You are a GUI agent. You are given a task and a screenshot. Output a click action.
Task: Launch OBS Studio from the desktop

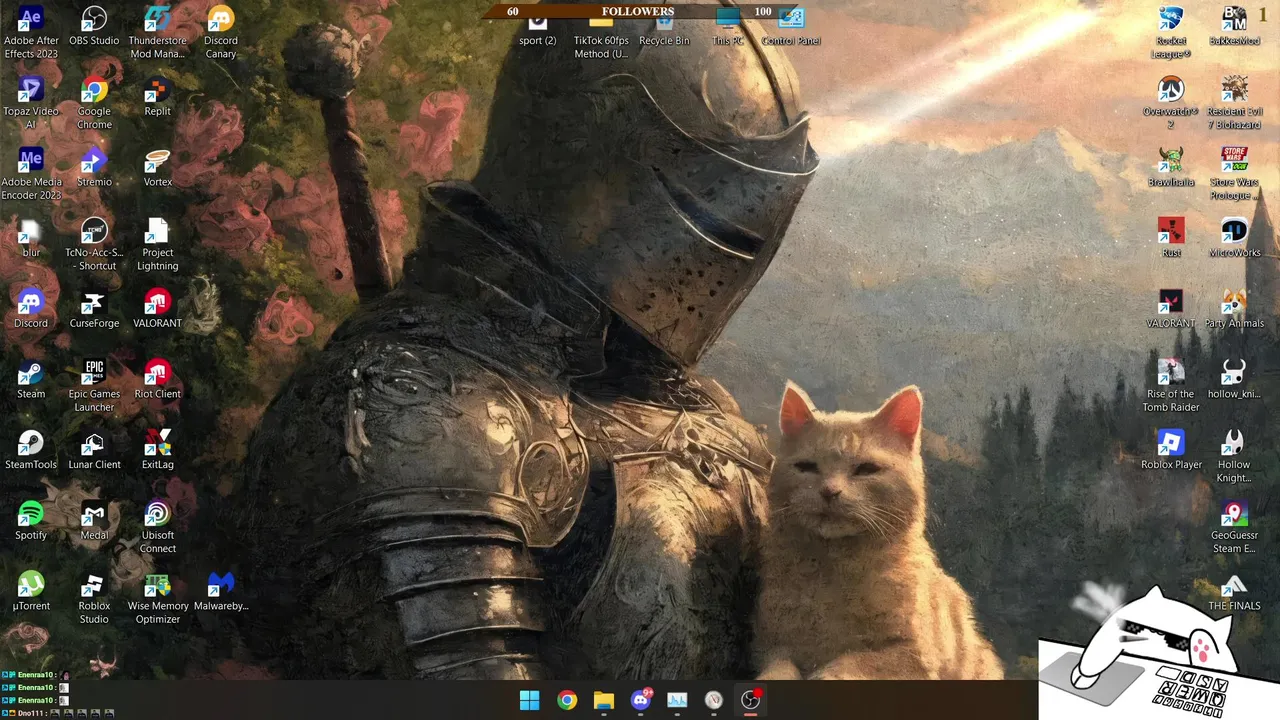tap(94, 26)
